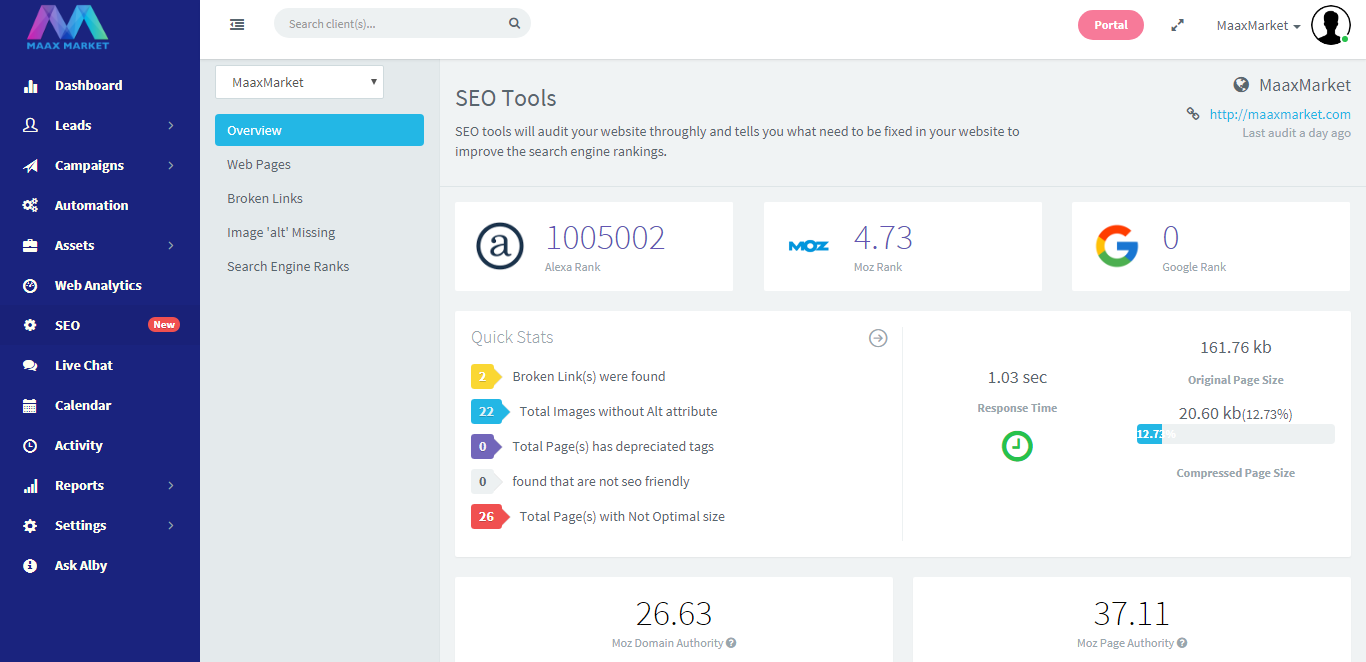Open the http://maaxmarket.com link

[1280, 114]
